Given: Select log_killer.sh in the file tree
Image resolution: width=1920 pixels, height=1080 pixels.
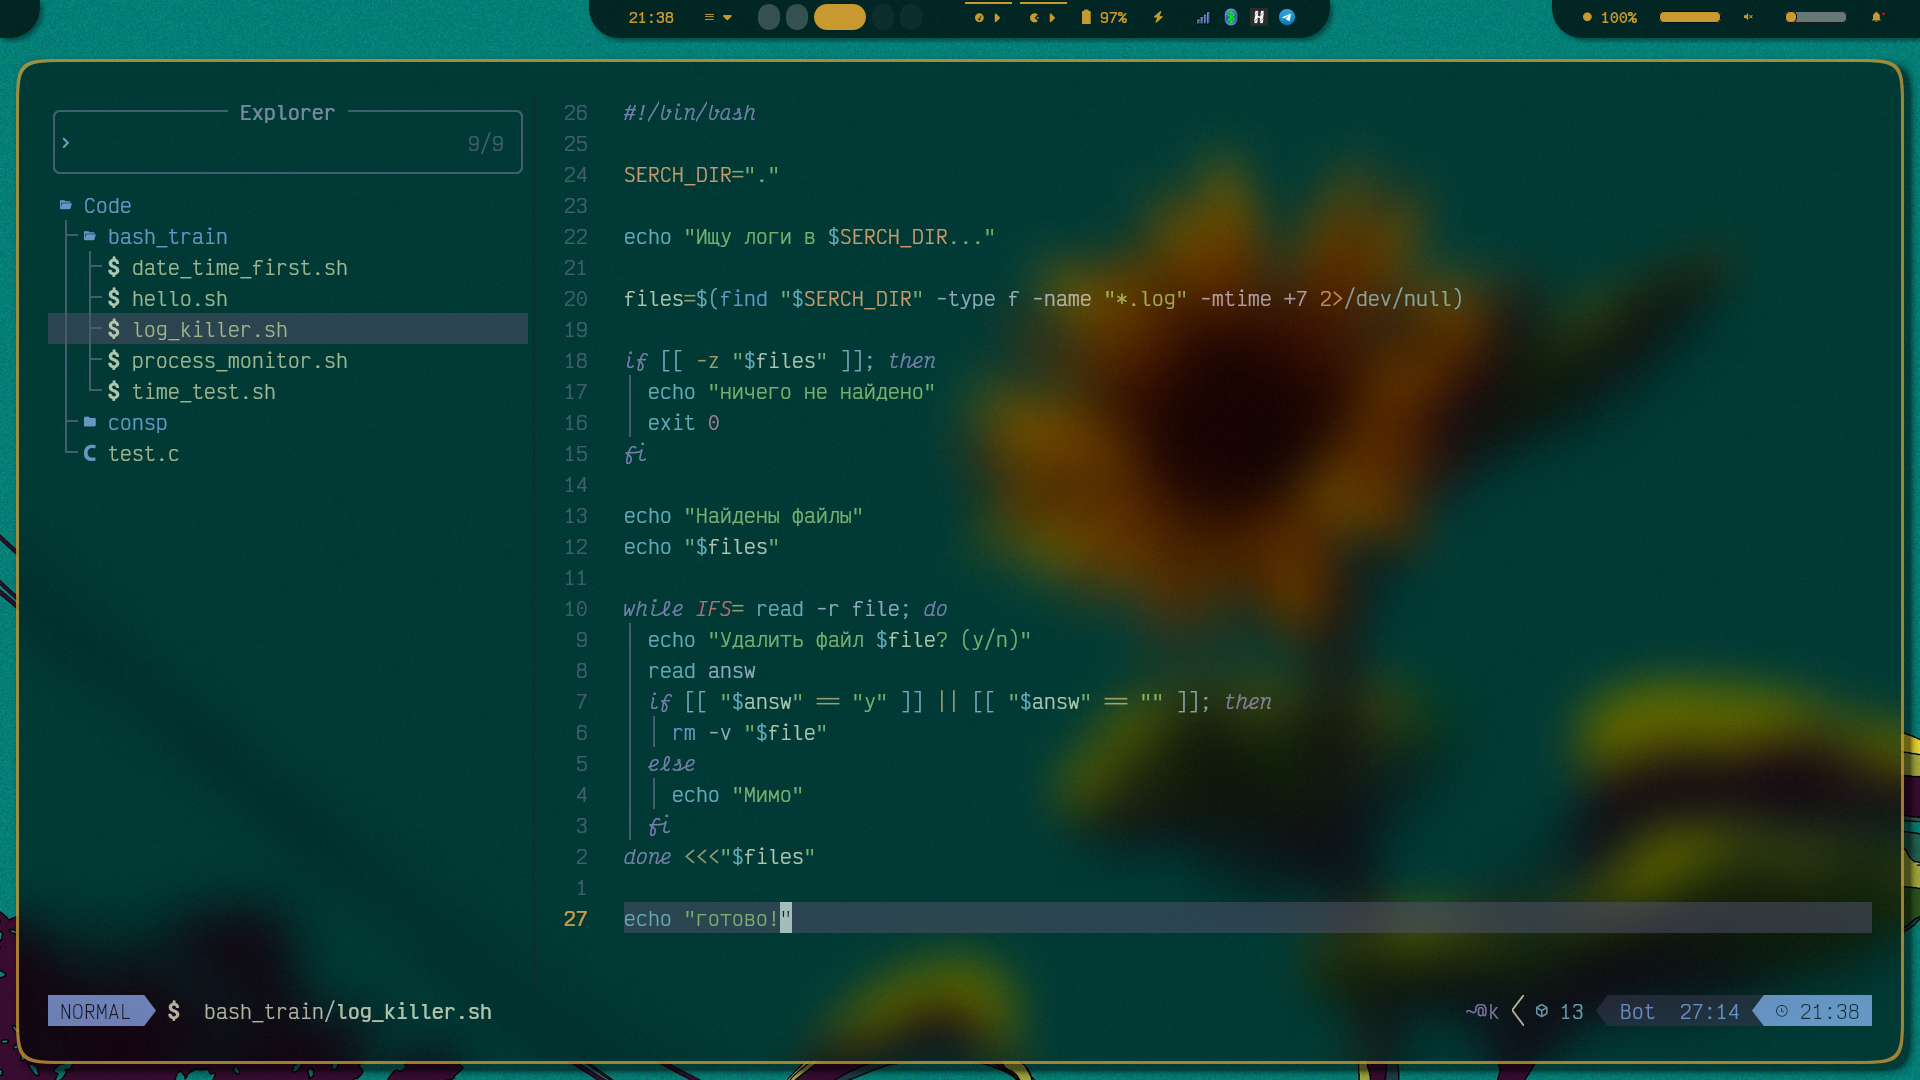Looking at the screenshot, I should (x=288, y=329).
